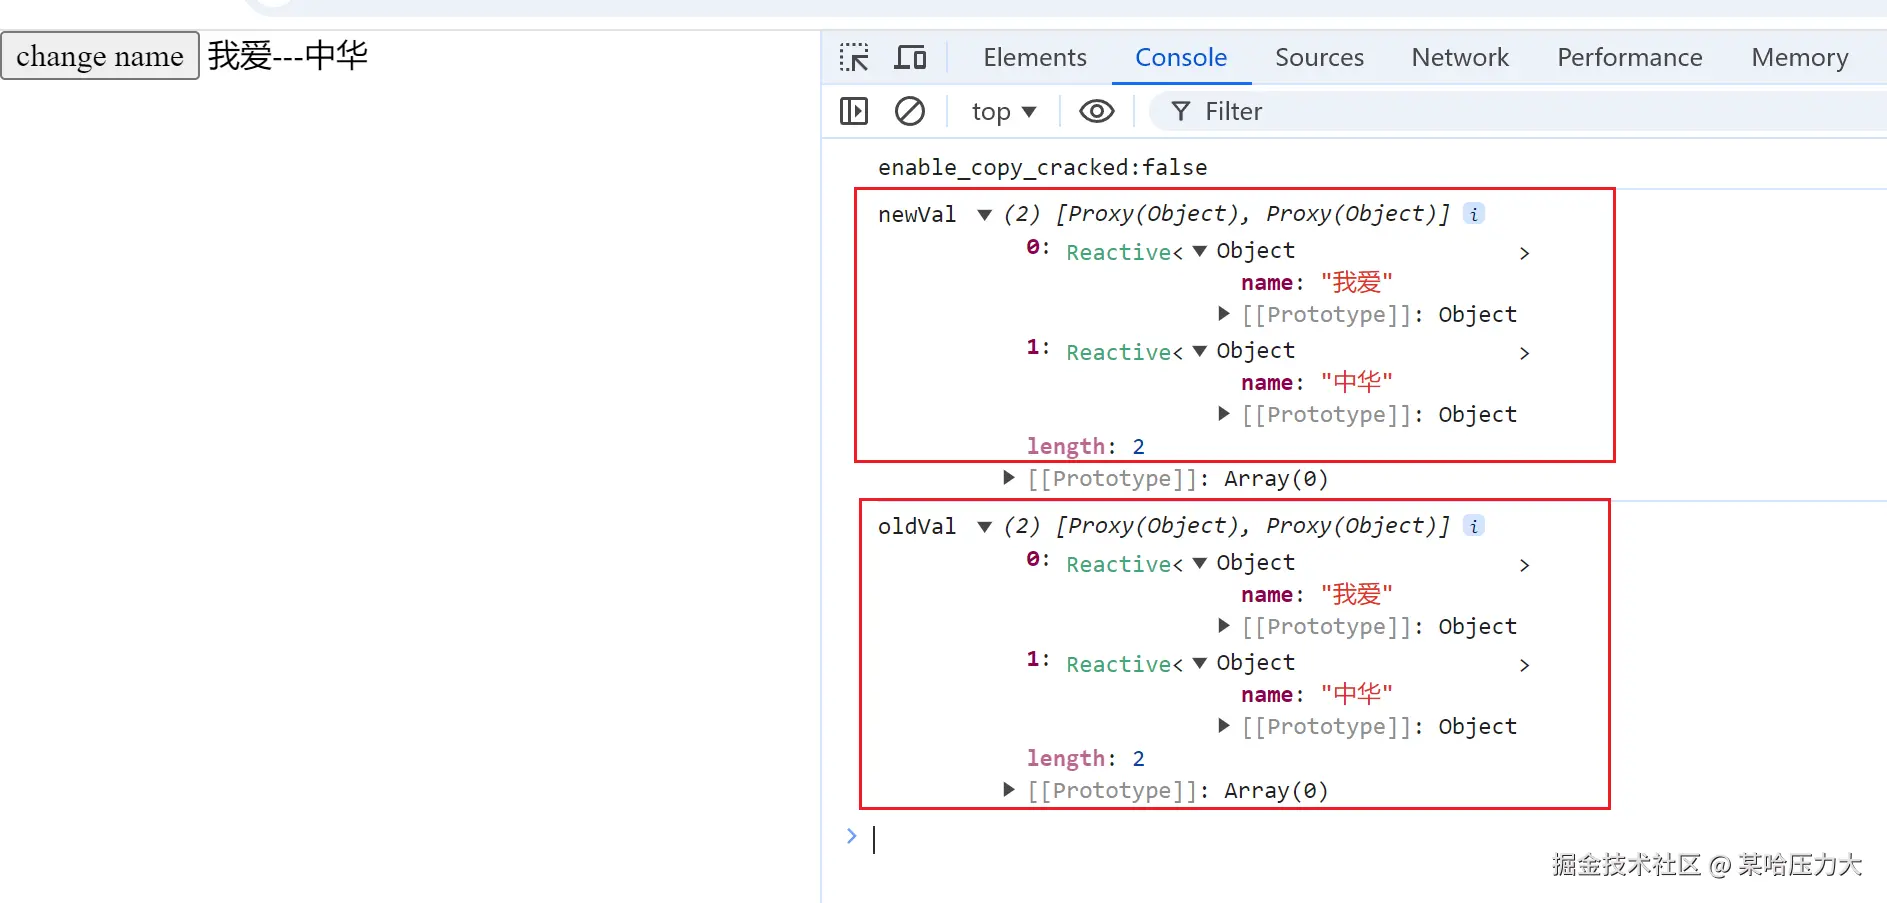Collapse newVal item 0 Object

[1200, 251]
